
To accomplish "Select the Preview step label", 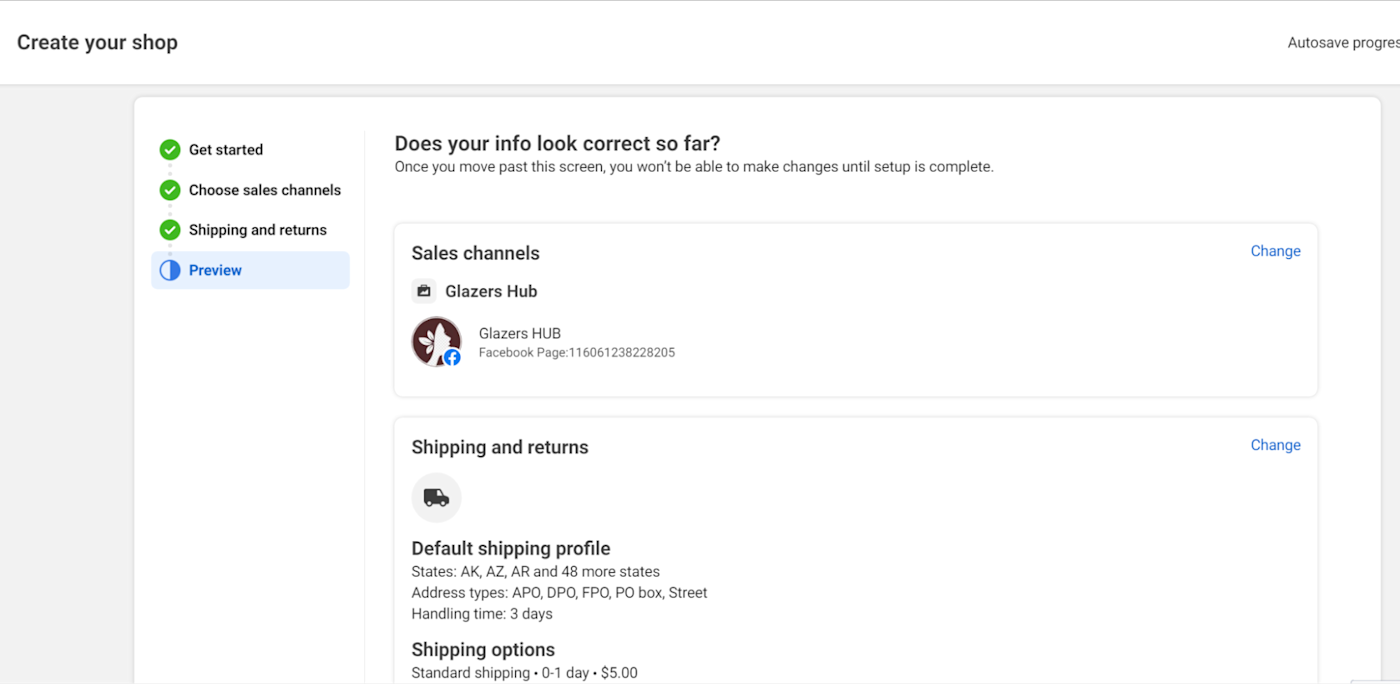I will tap(215, 270).
